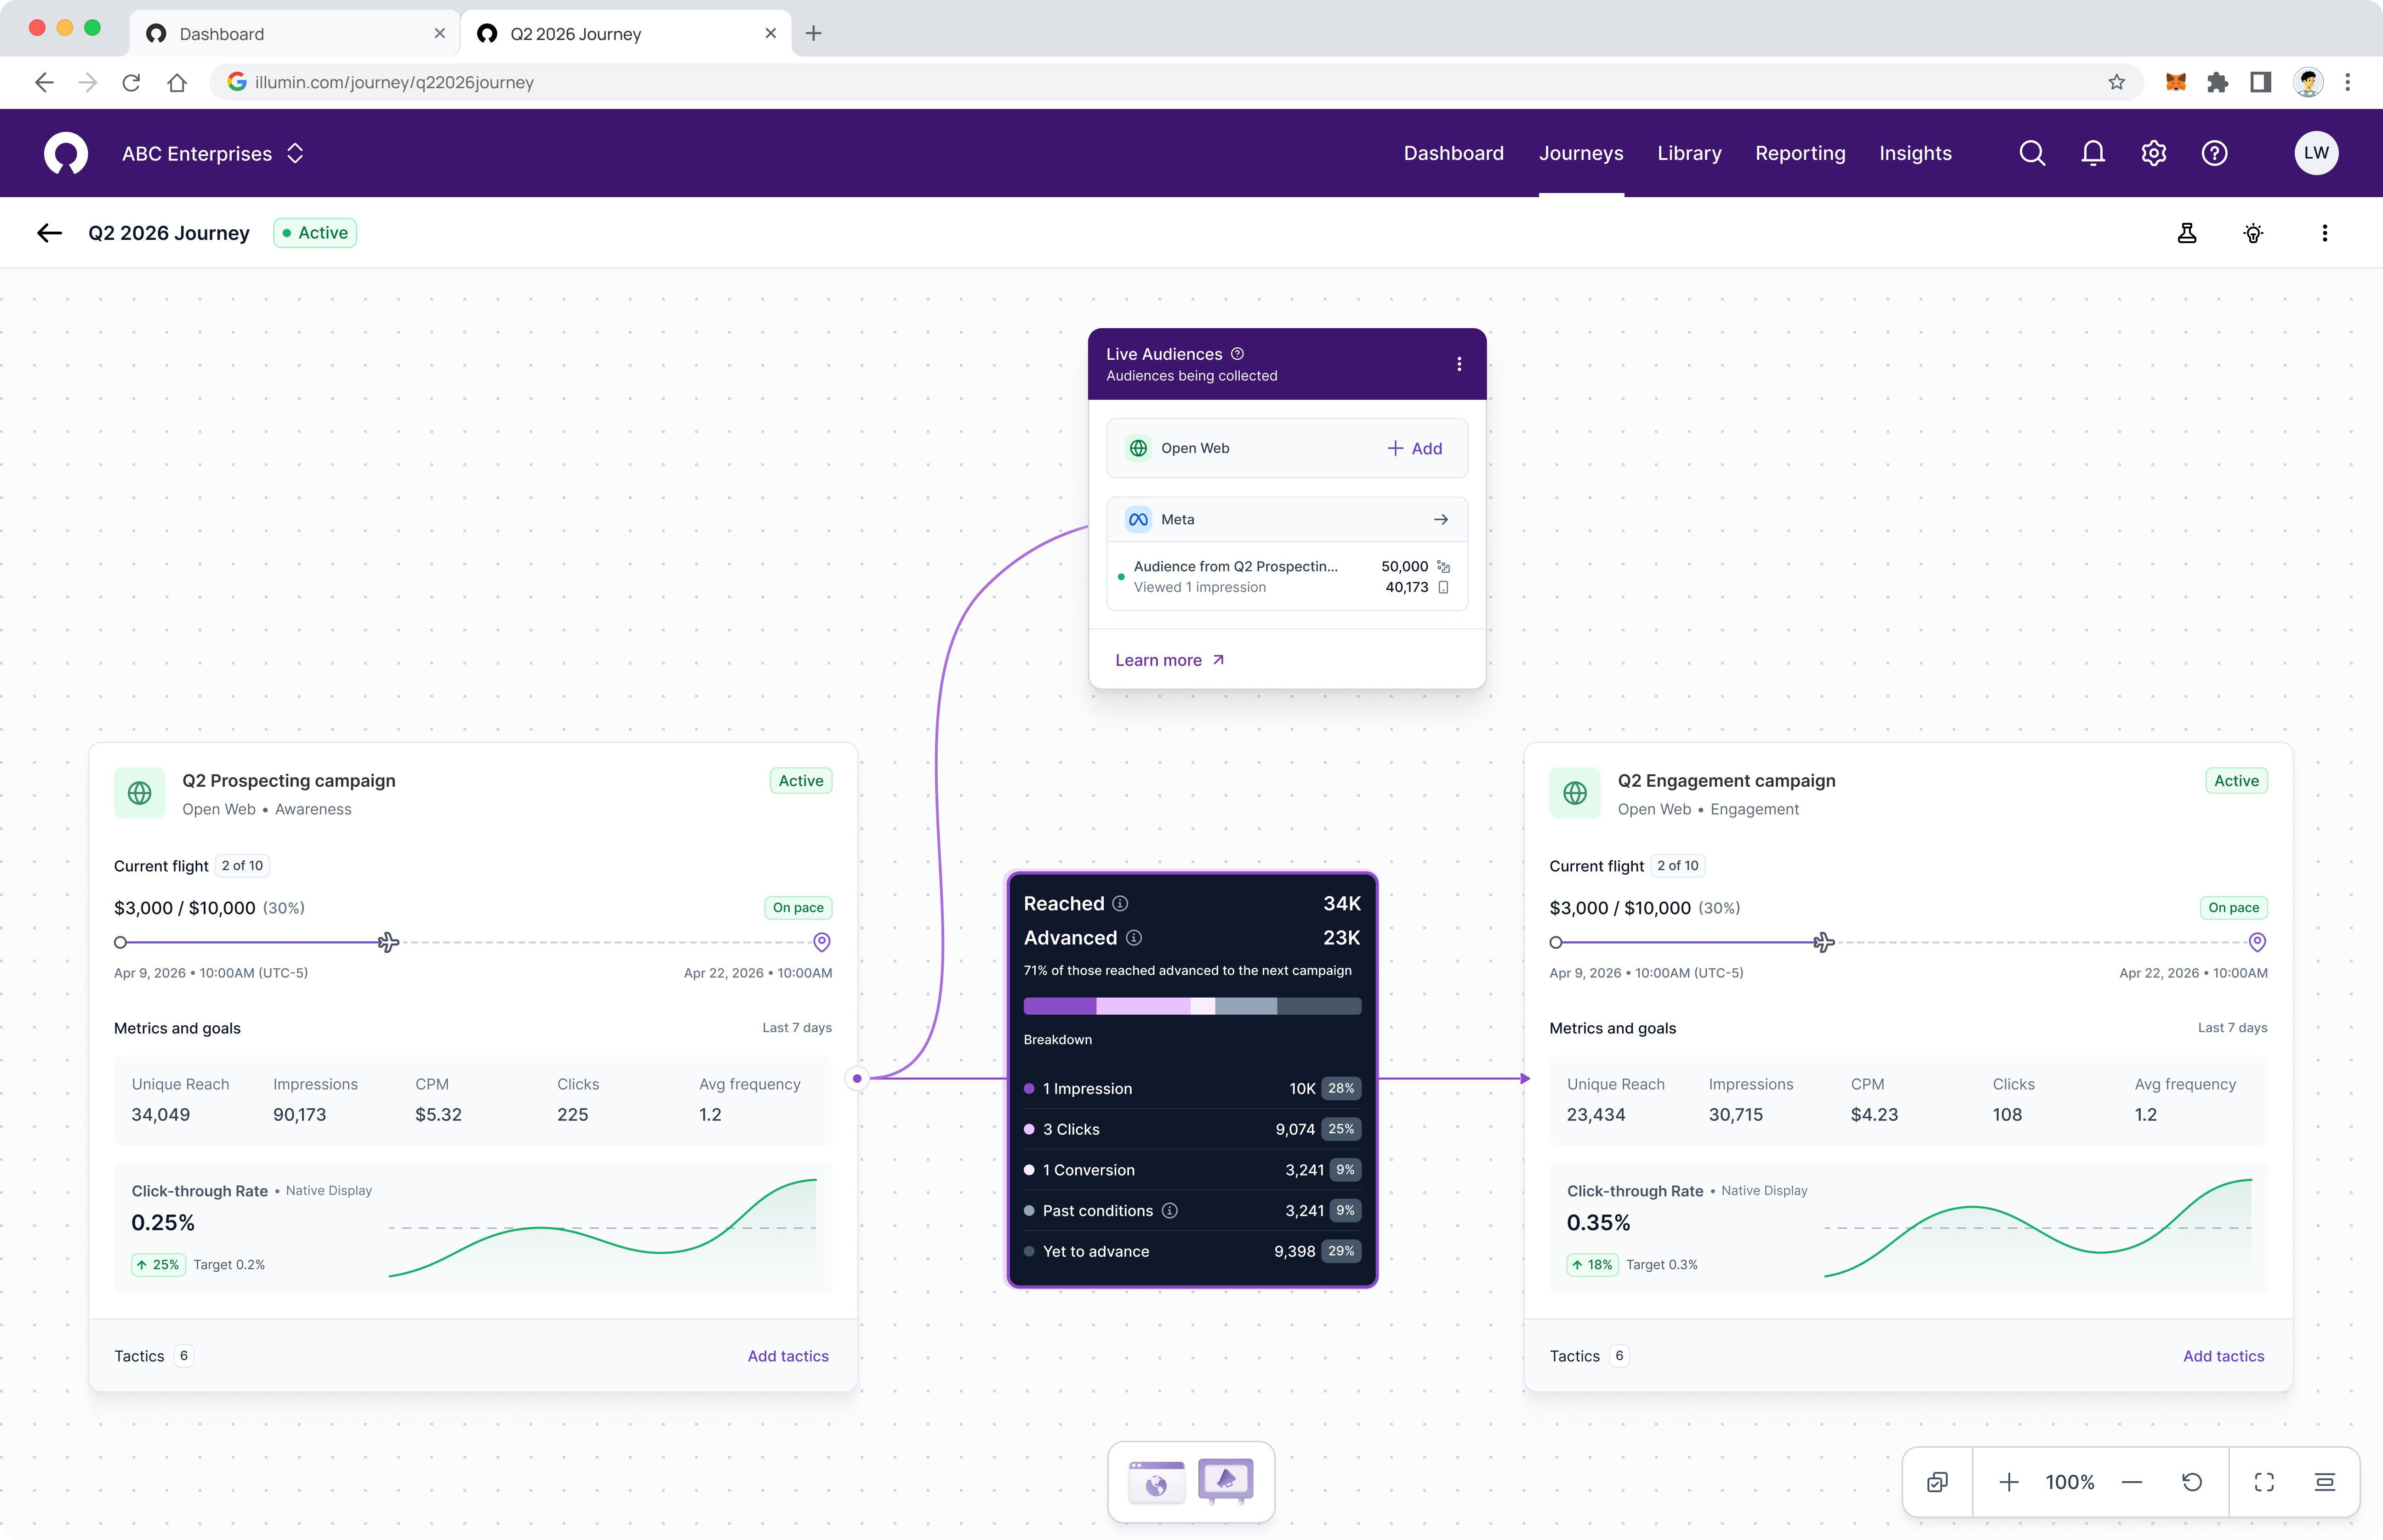
Task: Open the search icon in top navigation
Action: coord(2031,153)
